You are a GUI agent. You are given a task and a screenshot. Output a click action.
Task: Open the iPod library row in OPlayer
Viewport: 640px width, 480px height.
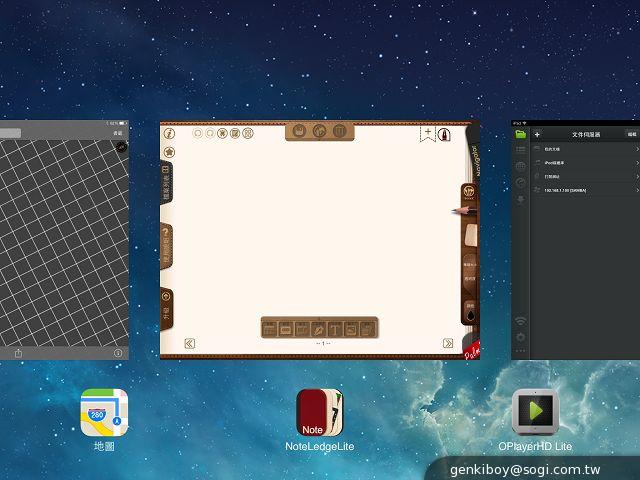tap(585, 162)
